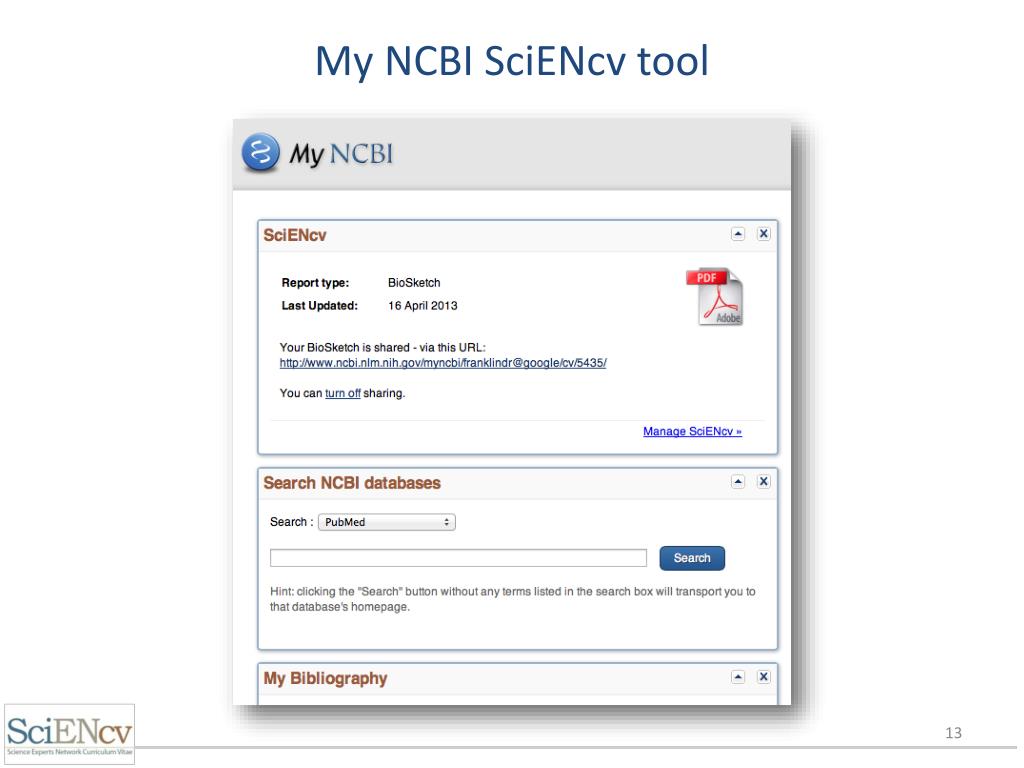This screenshot has height=768, width=1024.
Task: Collapse the My Bibliography panel
Action: [738, 677]
